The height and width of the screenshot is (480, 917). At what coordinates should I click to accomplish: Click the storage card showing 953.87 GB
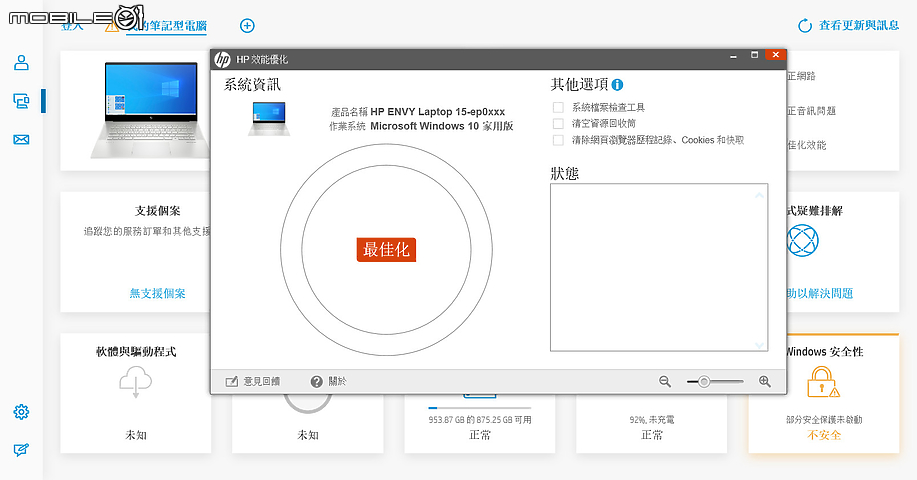480,424
